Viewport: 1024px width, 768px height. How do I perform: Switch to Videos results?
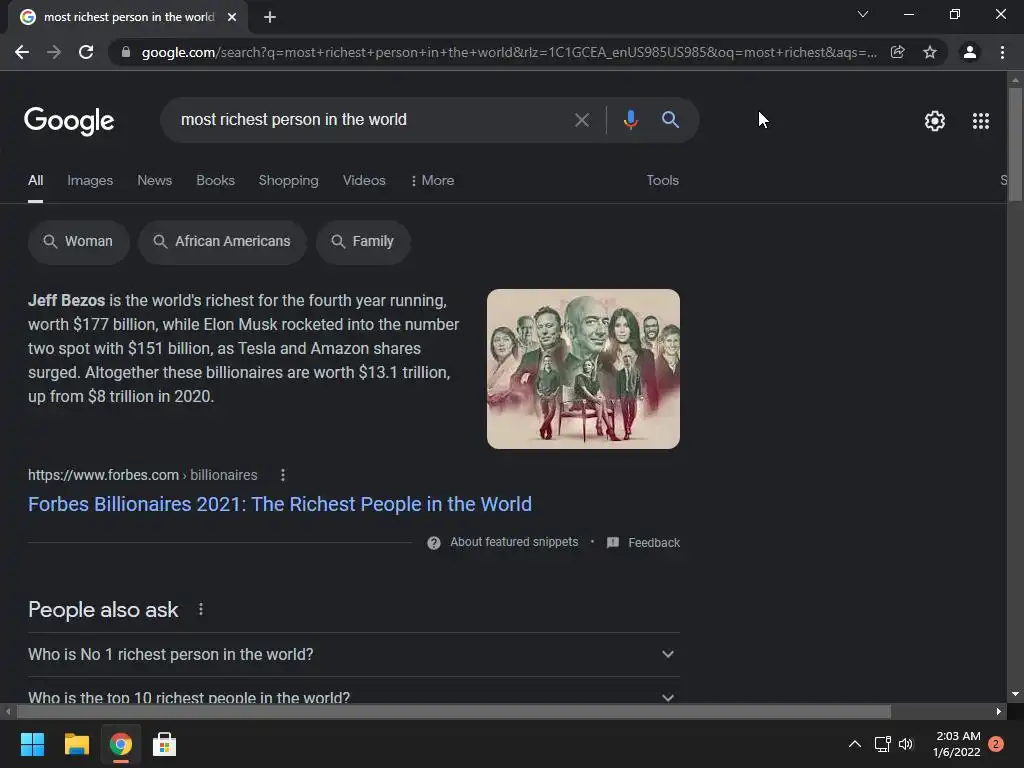[364, 180]
